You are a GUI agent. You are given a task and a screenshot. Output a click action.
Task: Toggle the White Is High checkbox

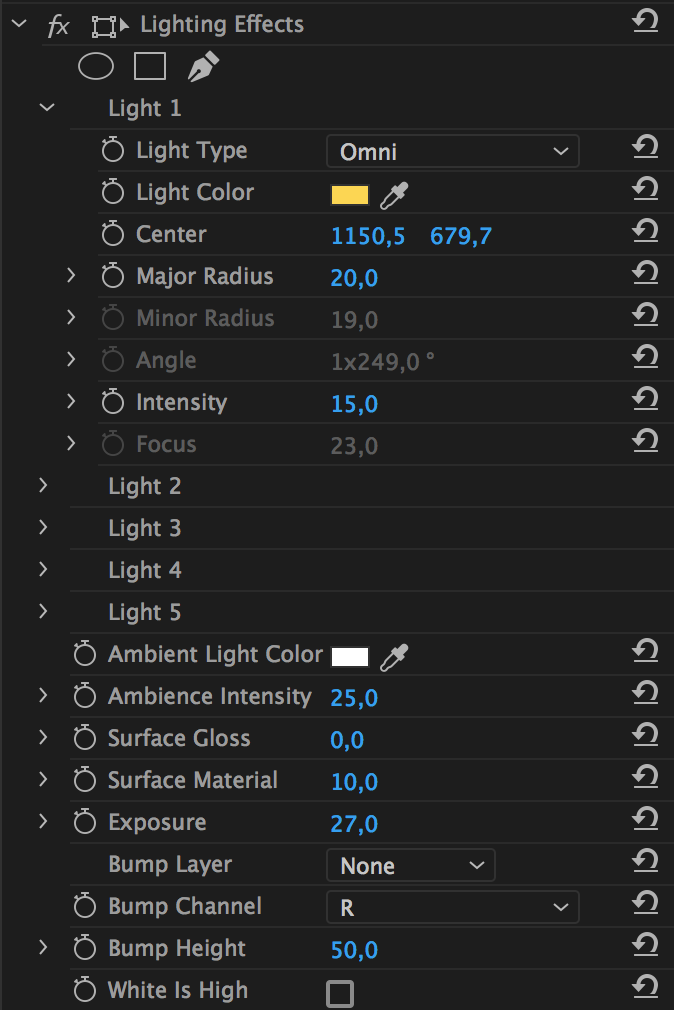tap(340, 993)
